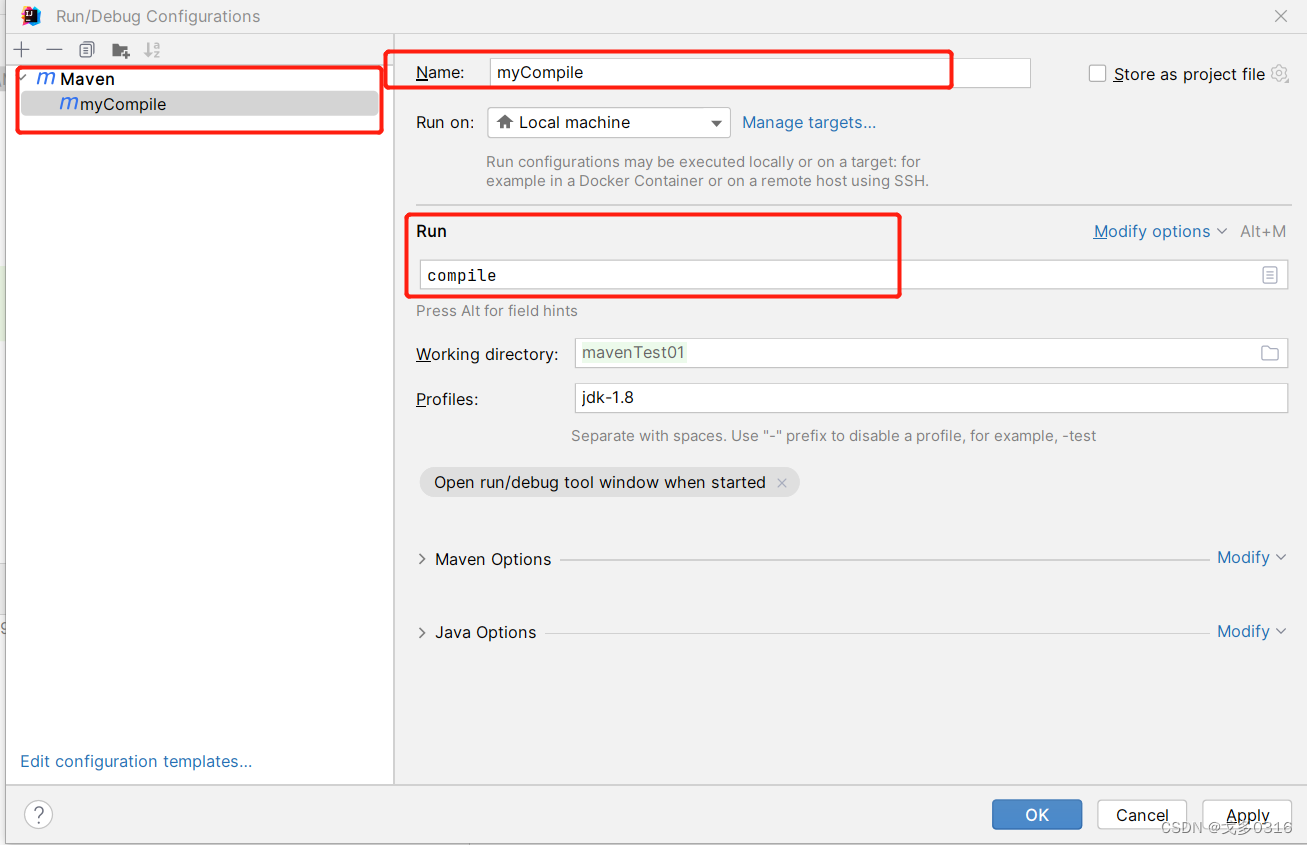
Task: Browse working directory folder icon
Action: point(1270,353)
